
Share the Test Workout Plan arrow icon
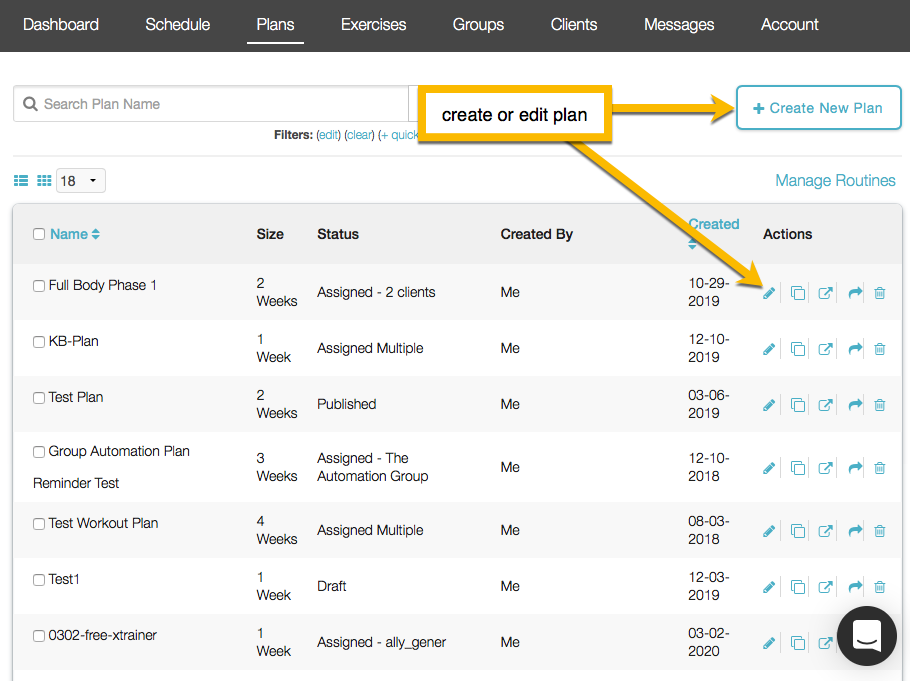click(x=855, y=531)
